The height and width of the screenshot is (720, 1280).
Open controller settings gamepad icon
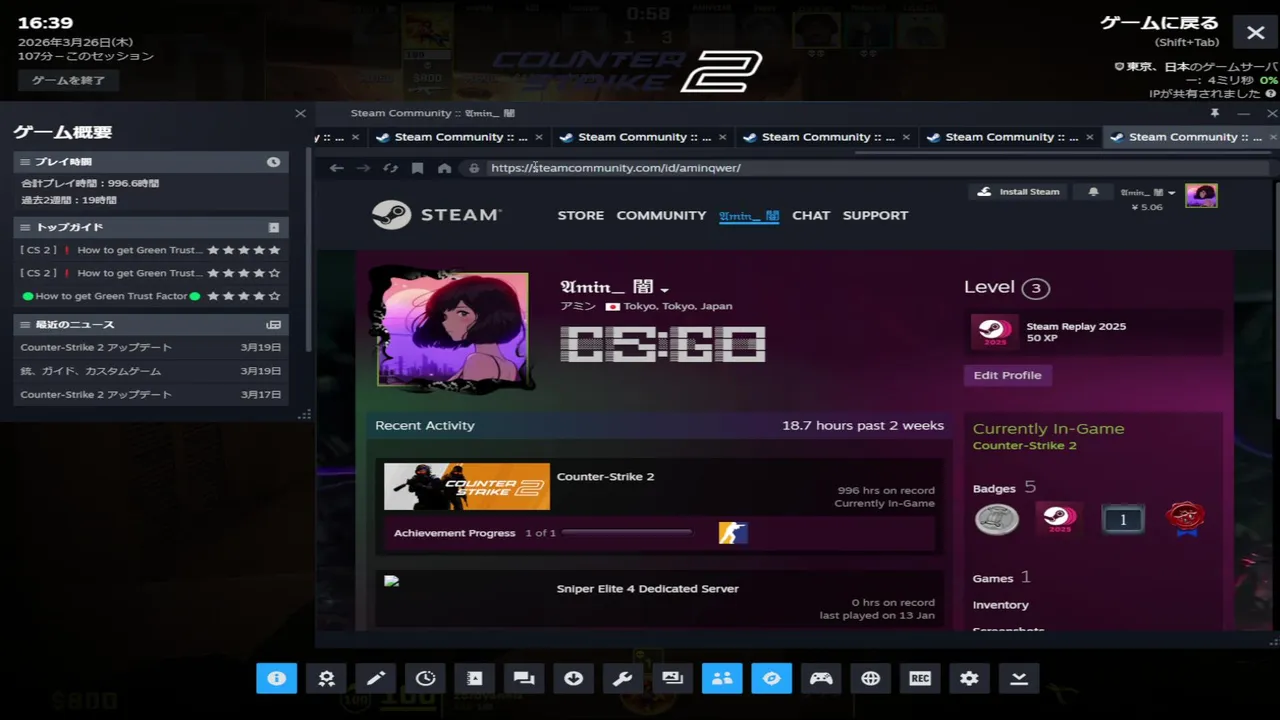tap(821, 678)
